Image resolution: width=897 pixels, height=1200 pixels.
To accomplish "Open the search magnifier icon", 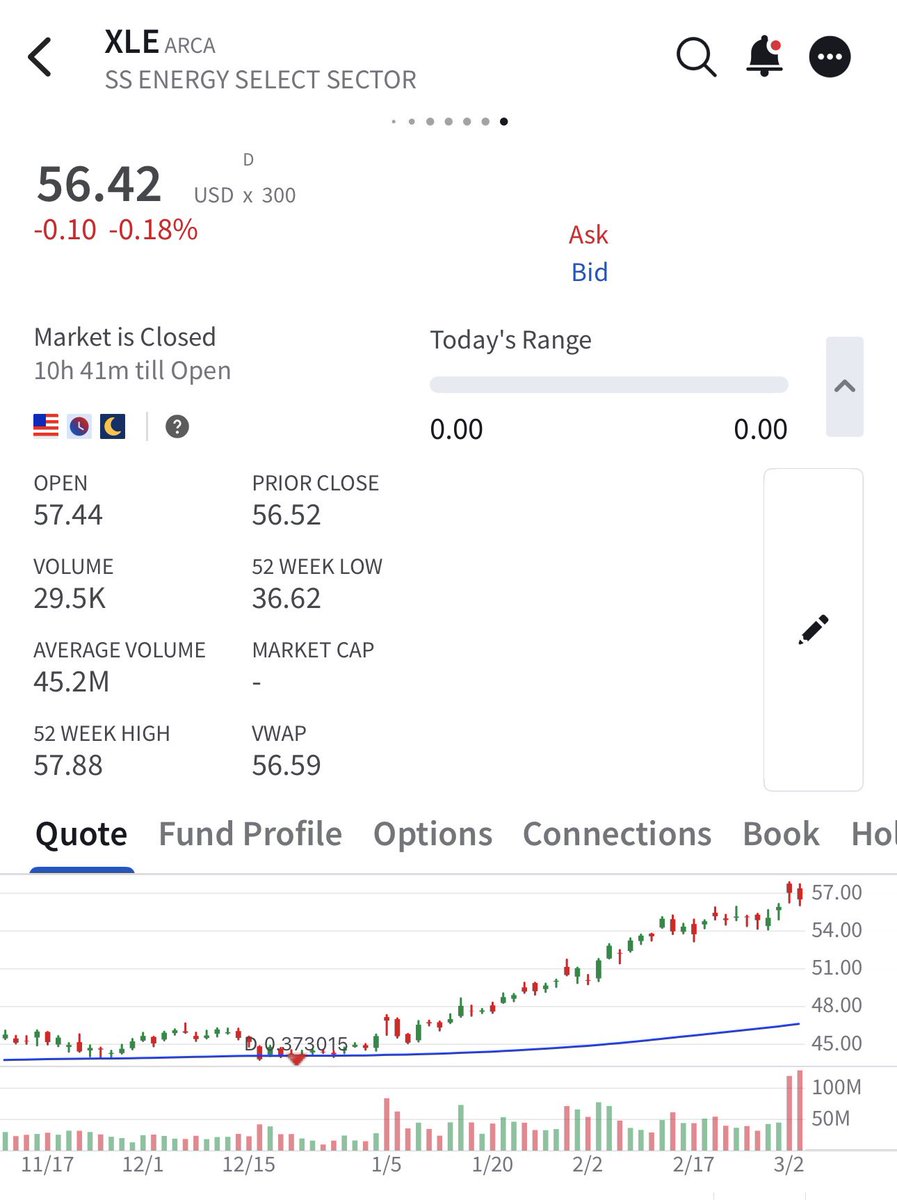I will point(696,57).
